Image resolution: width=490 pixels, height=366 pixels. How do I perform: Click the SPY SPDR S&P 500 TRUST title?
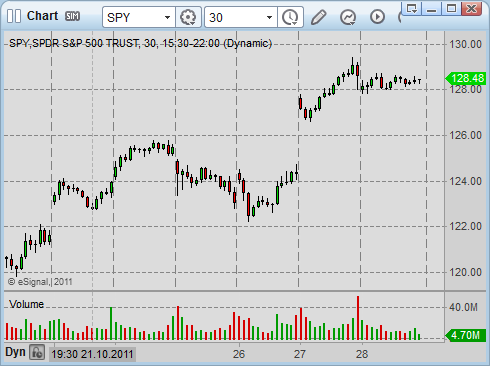pos(140,43)
